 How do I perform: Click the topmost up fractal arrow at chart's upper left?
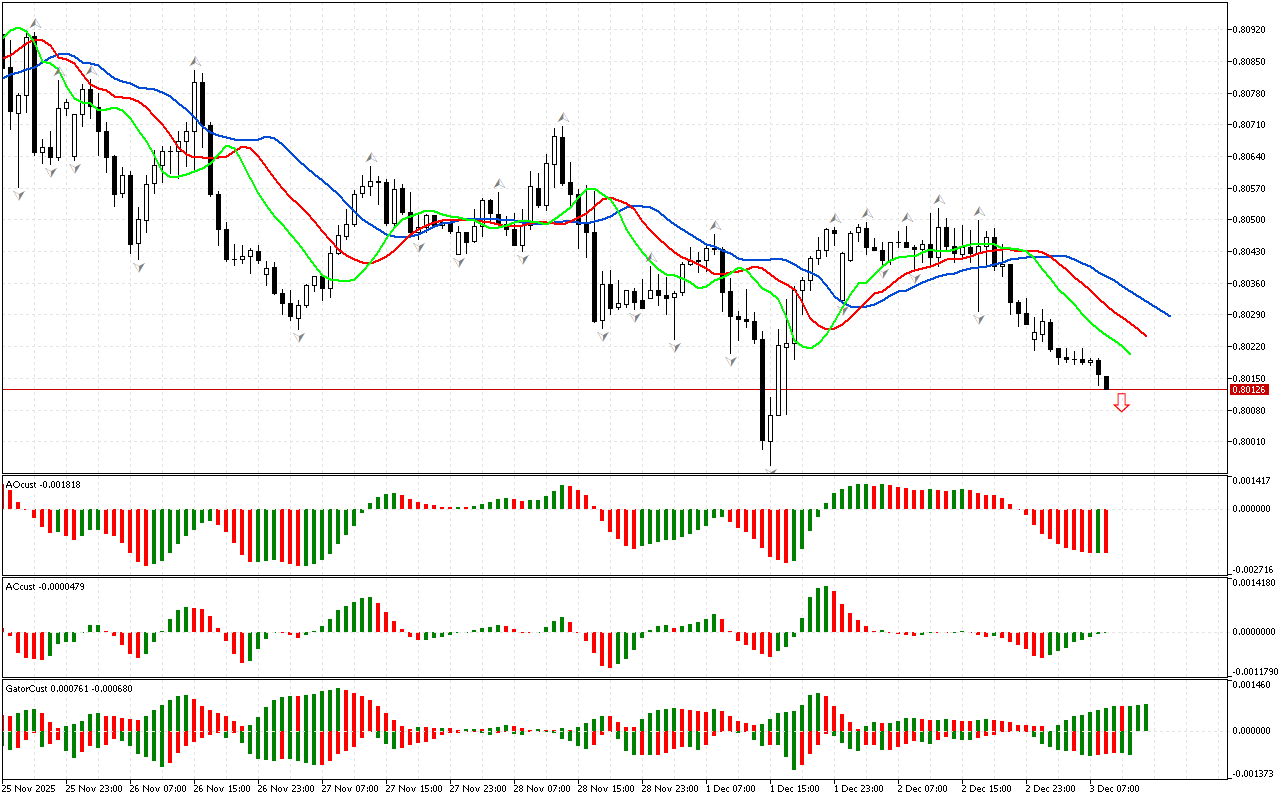point(35,22)
